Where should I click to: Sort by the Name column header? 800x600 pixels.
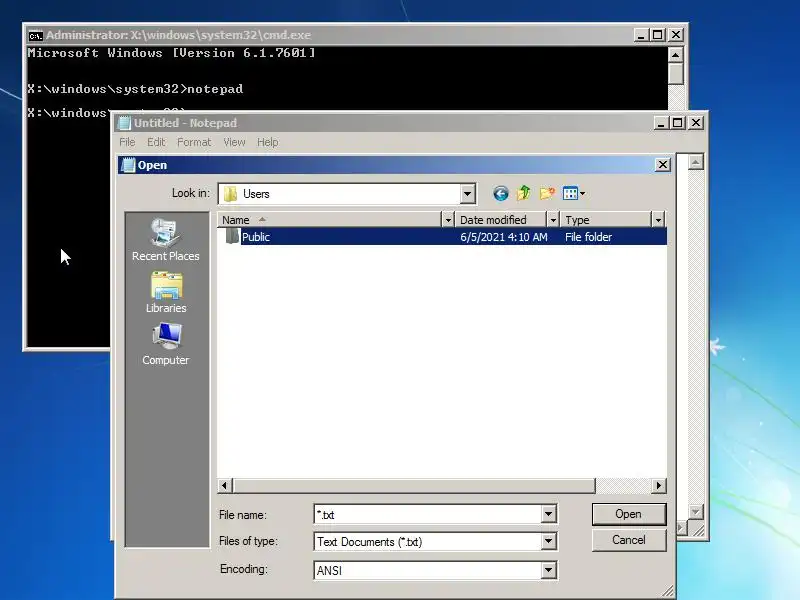point(330,220)
